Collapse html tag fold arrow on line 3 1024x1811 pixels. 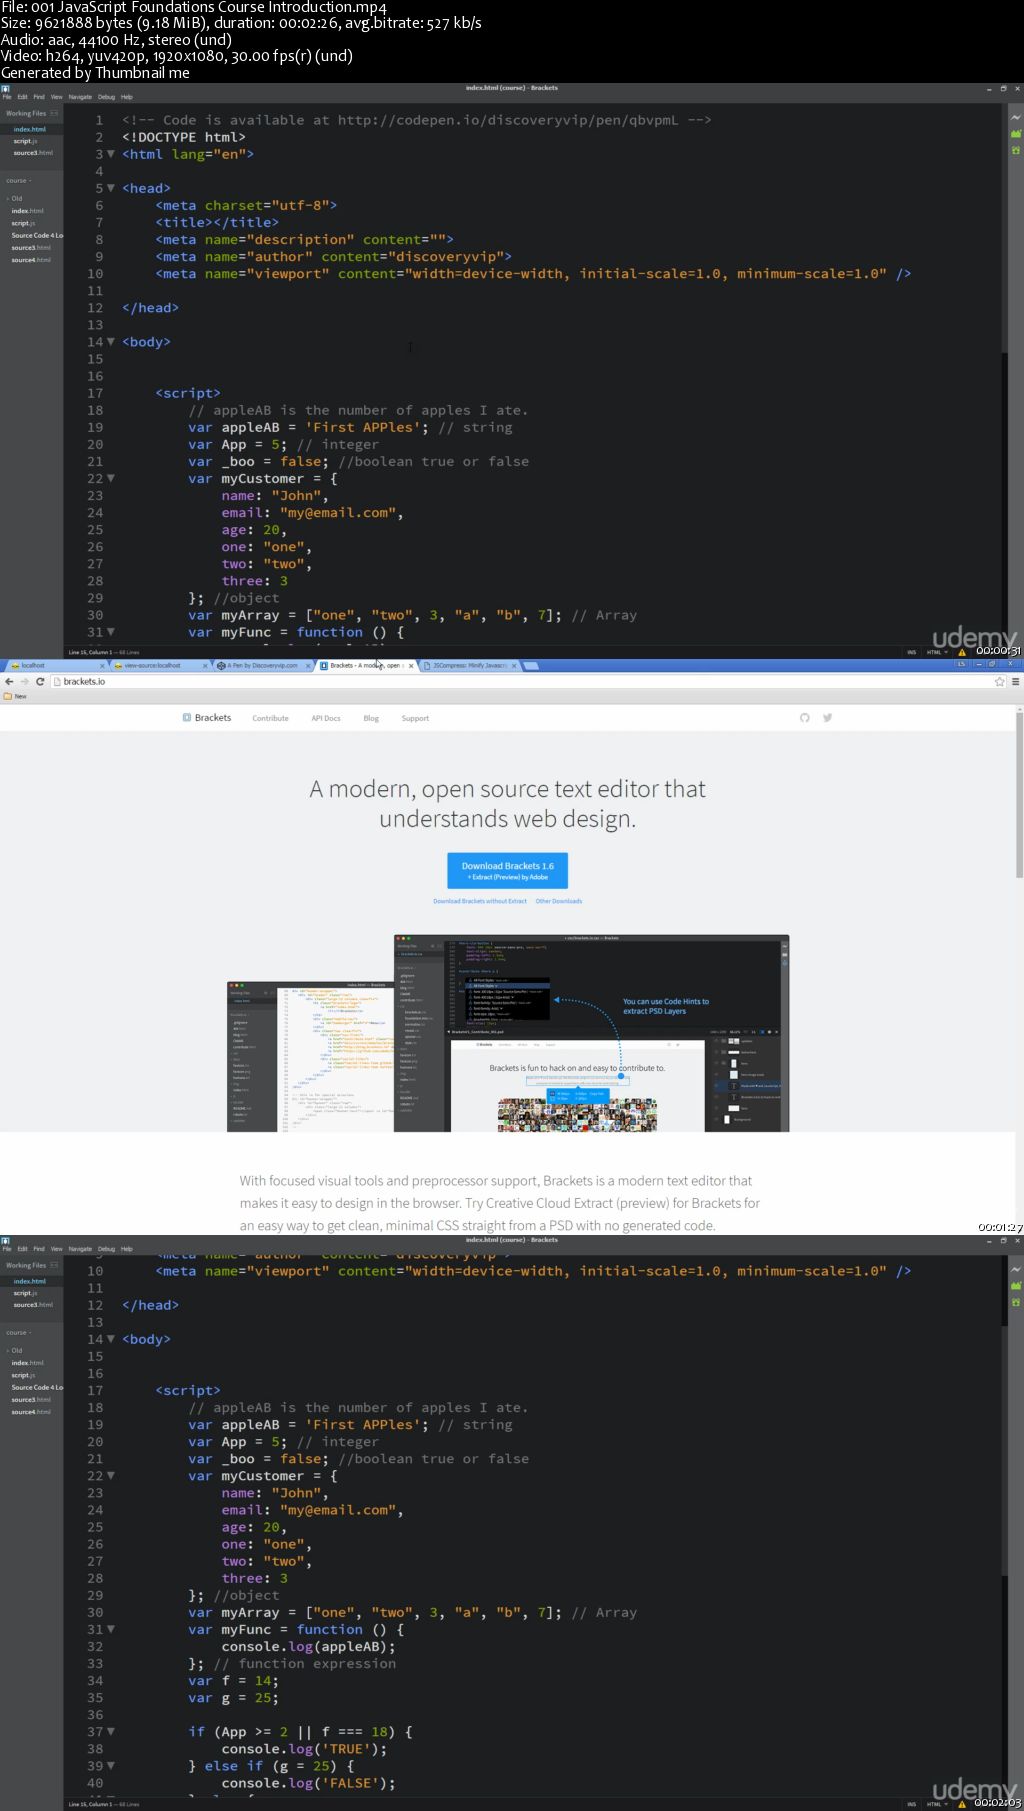pyautogui.click(x=111, y=154)
